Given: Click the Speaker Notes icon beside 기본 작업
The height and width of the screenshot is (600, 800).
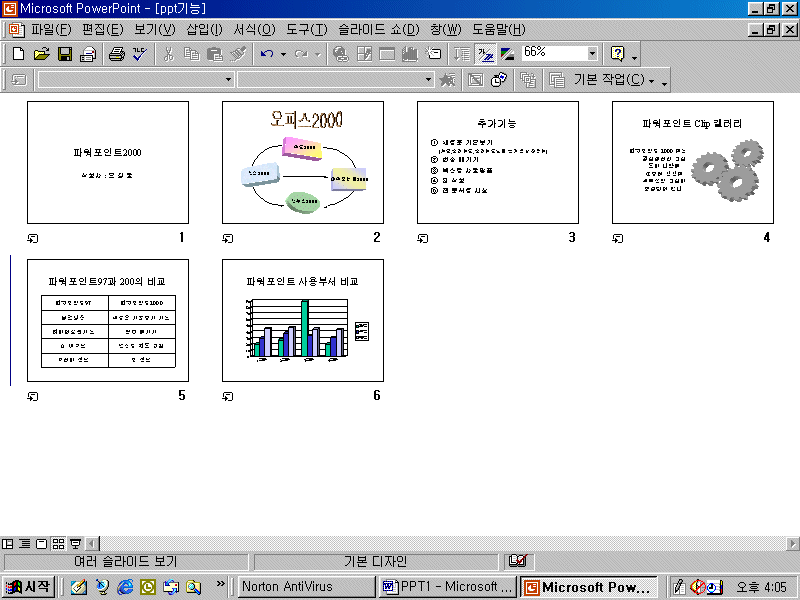Looking at the screenshot, I should (x=557, y=80).
